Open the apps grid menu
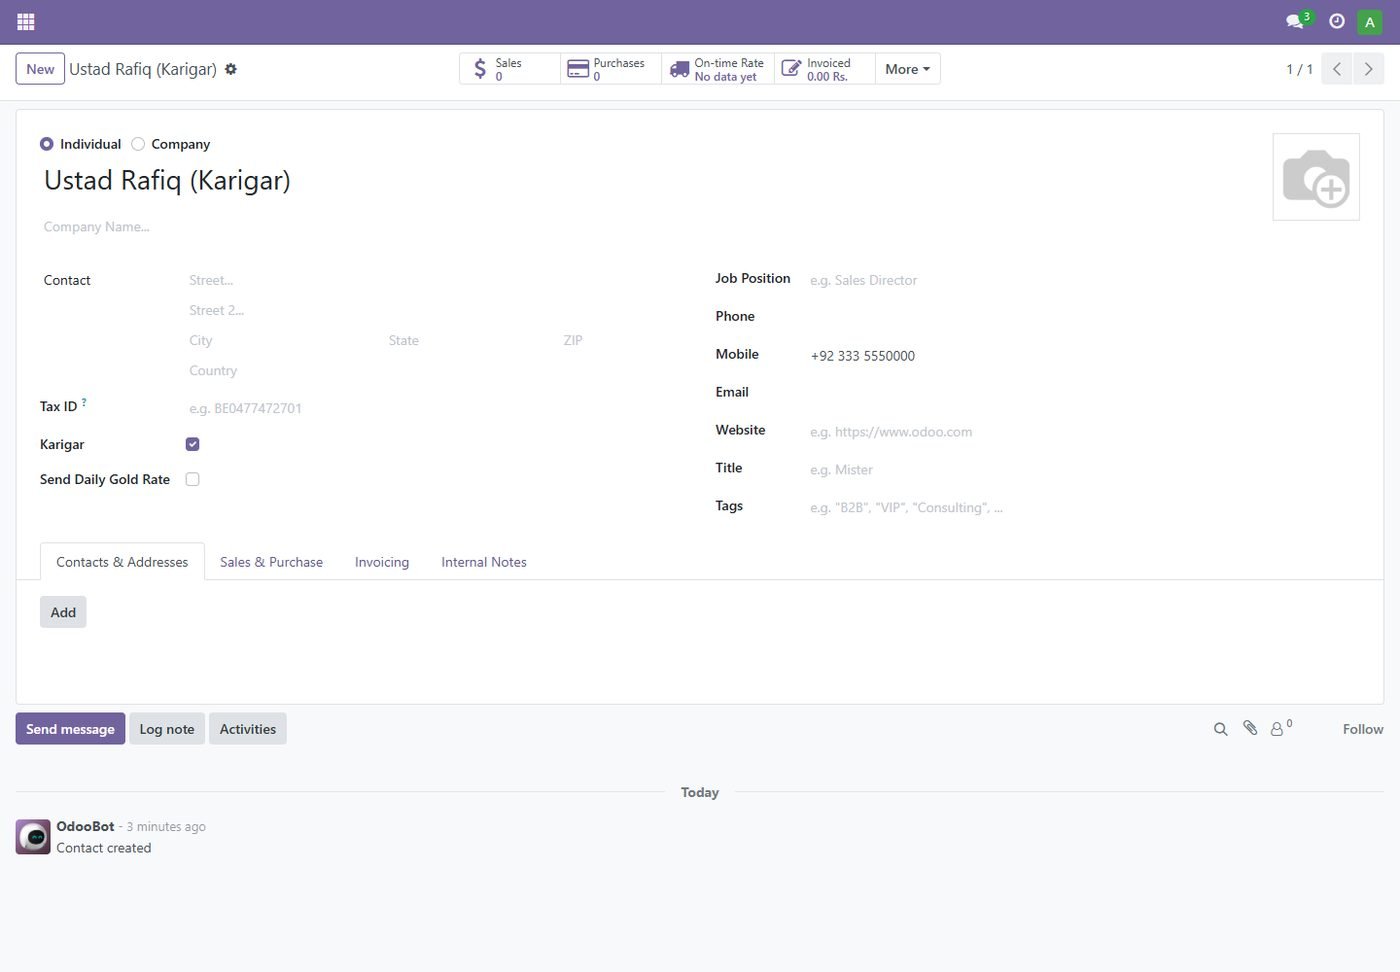1400x972 pixels. [x=26, y=21]
